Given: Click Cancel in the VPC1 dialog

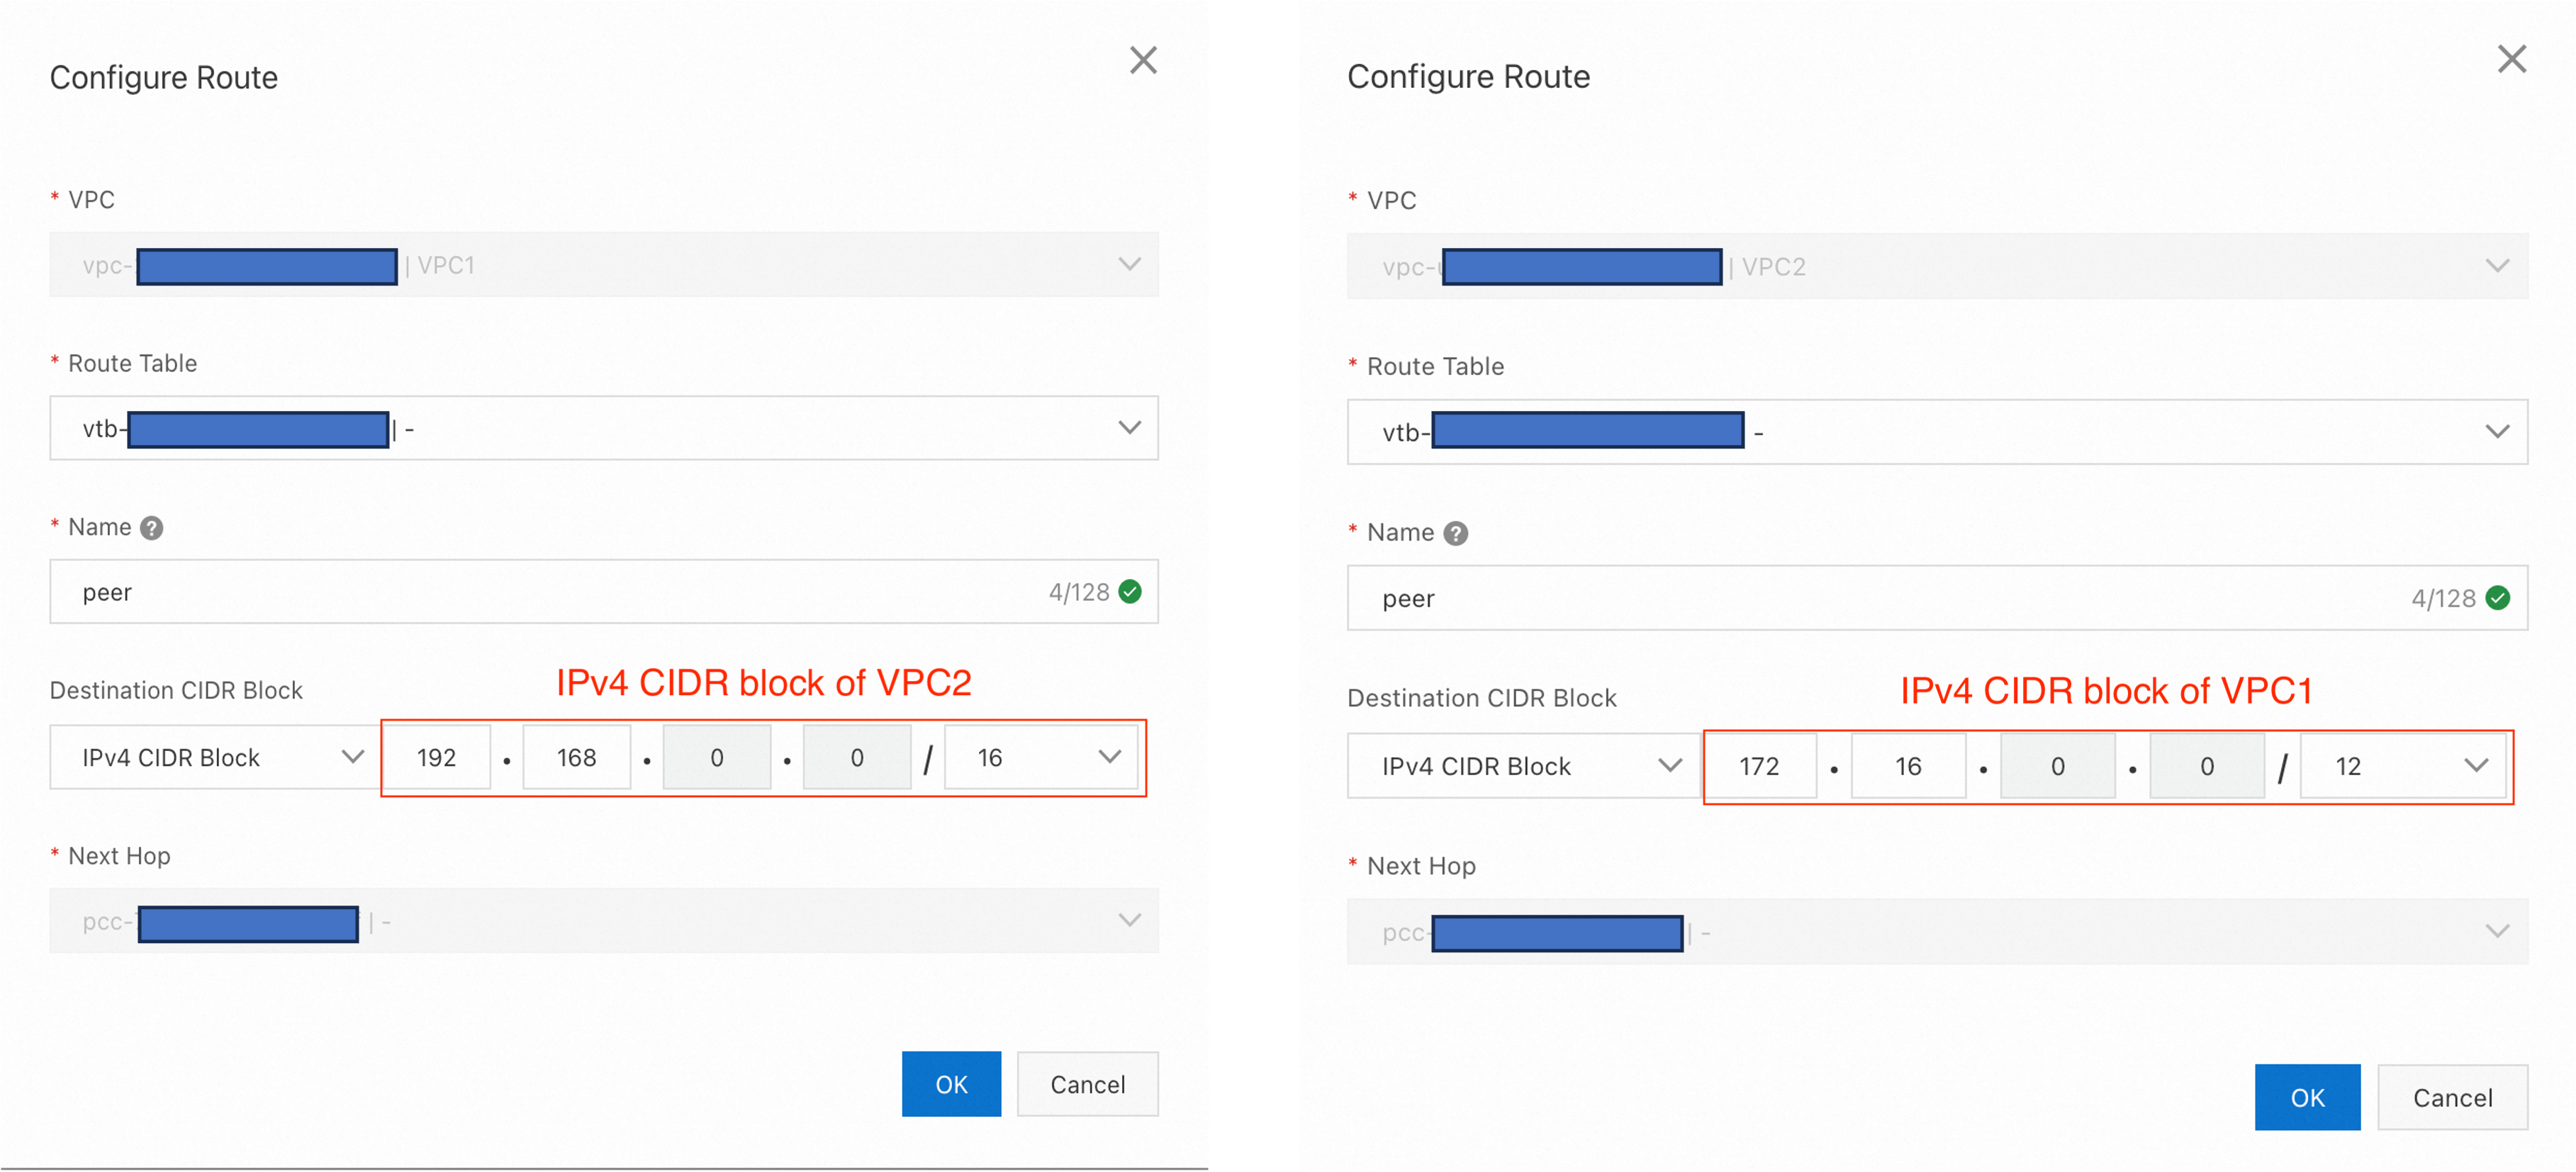Looking at the screenshot, I should pos(1088,1084).
